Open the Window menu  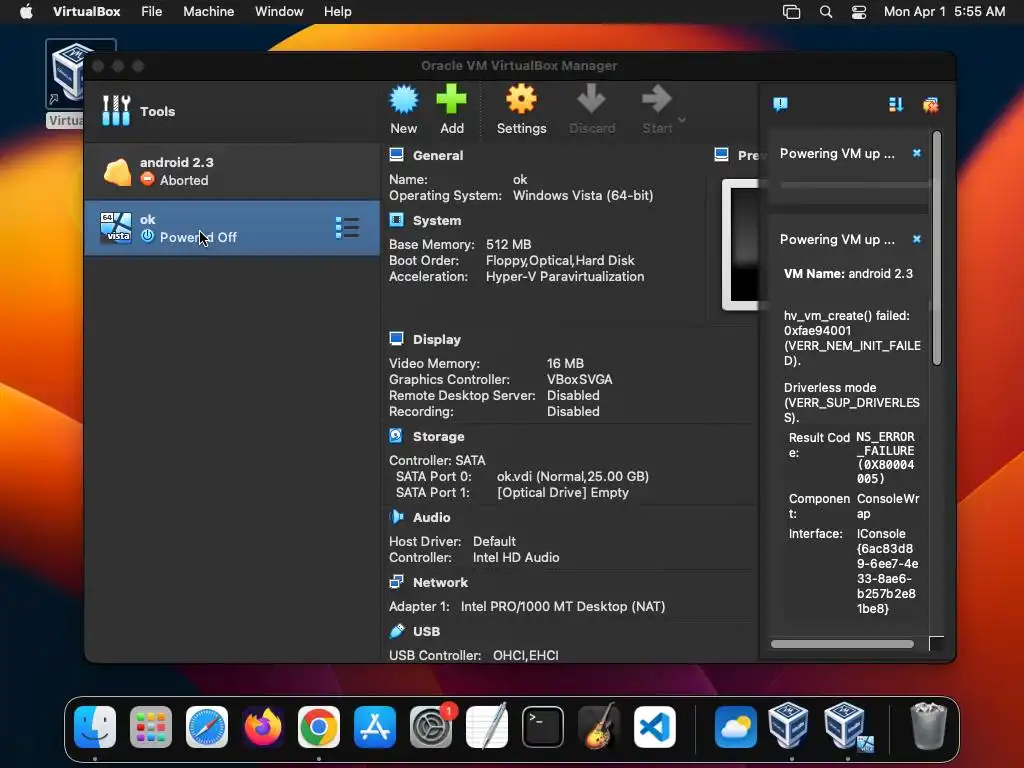pos(279,11)
